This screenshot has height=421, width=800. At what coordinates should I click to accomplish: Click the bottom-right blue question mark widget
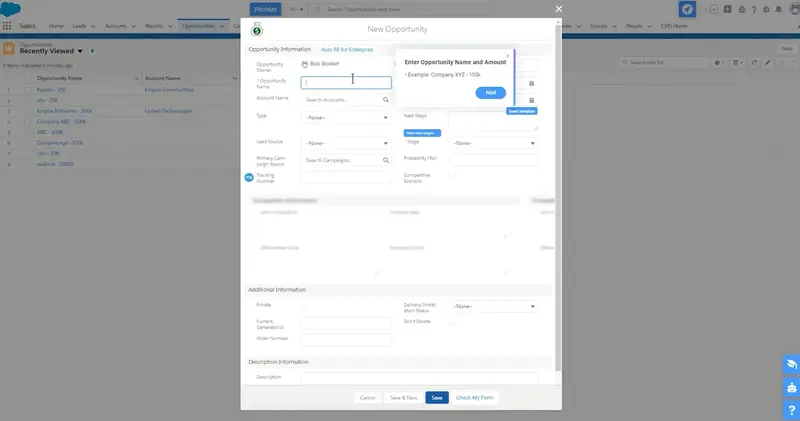791,410
